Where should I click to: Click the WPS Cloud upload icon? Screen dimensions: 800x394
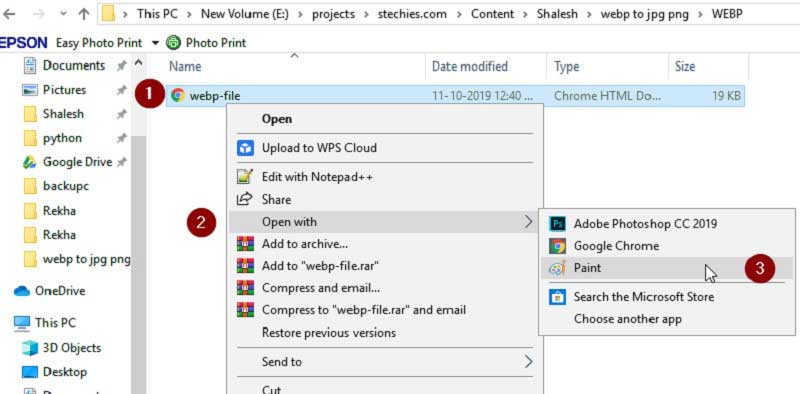pos(245,148)
